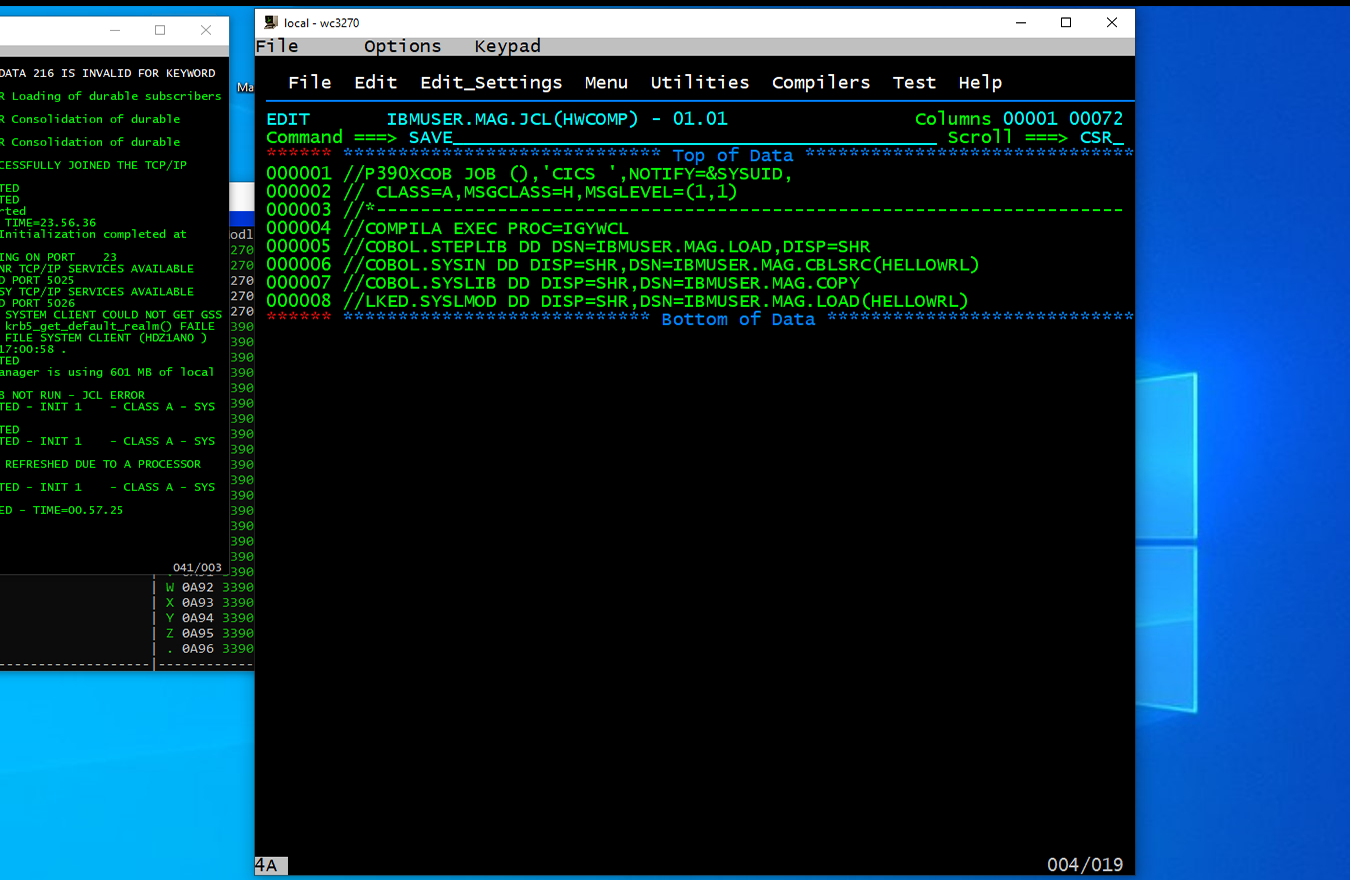
Task: Open the ISPF Help menu
Action: [980, 83]
